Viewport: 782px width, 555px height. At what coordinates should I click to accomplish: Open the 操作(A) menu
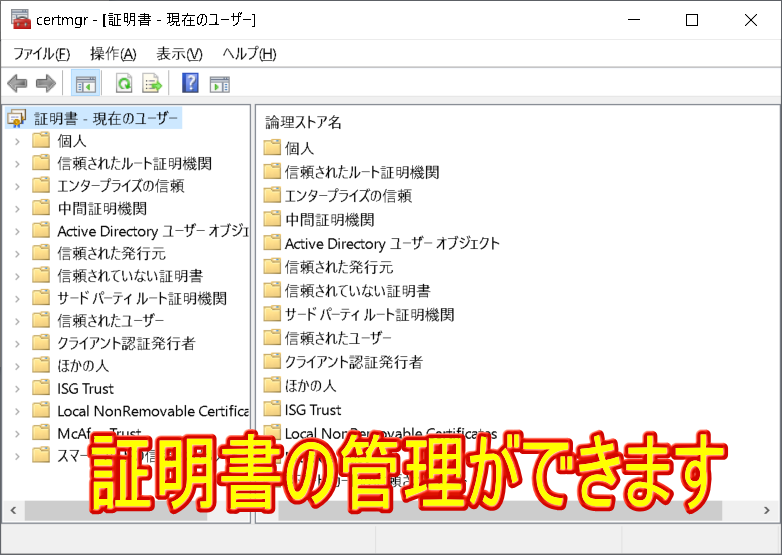point(113,53)
